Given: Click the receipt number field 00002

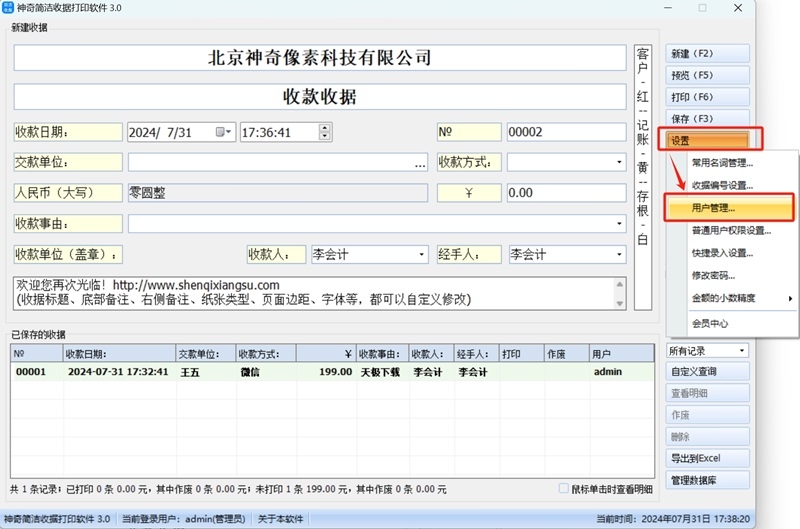Looking at the screenshot, I should (566, 132).
